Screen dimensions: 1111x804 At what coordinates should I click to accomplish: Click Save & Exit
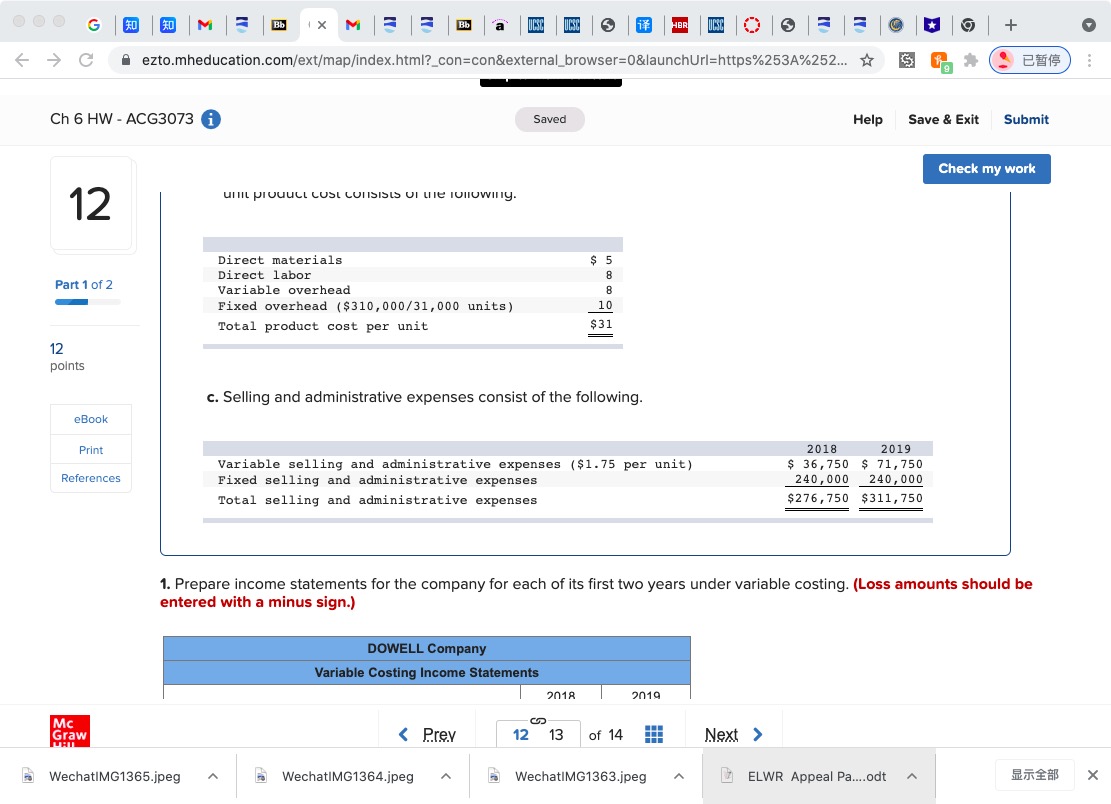[943, 119]
